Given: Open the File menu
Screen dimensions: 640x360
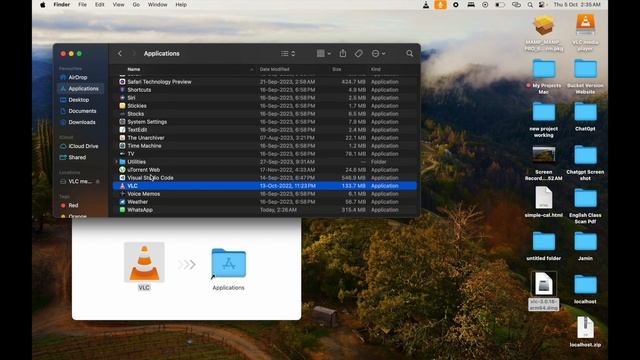Looking at the screenshot, I should point(82,5).
